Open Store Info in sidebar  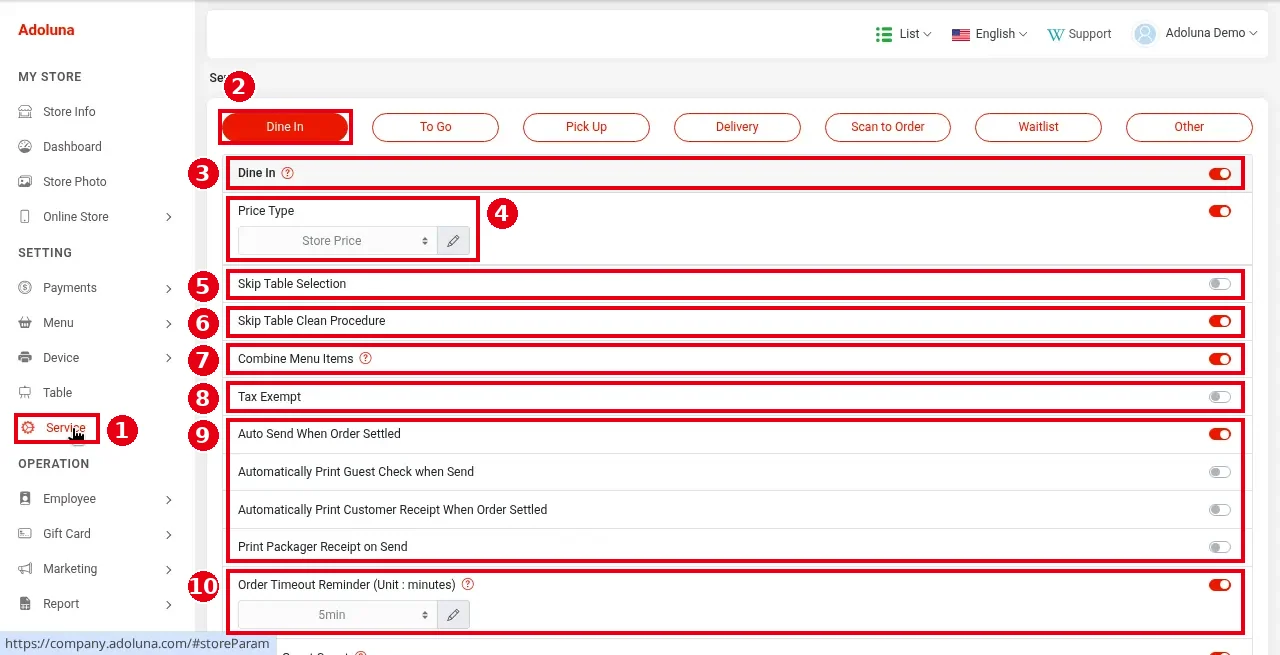click(x=69, y=112)
